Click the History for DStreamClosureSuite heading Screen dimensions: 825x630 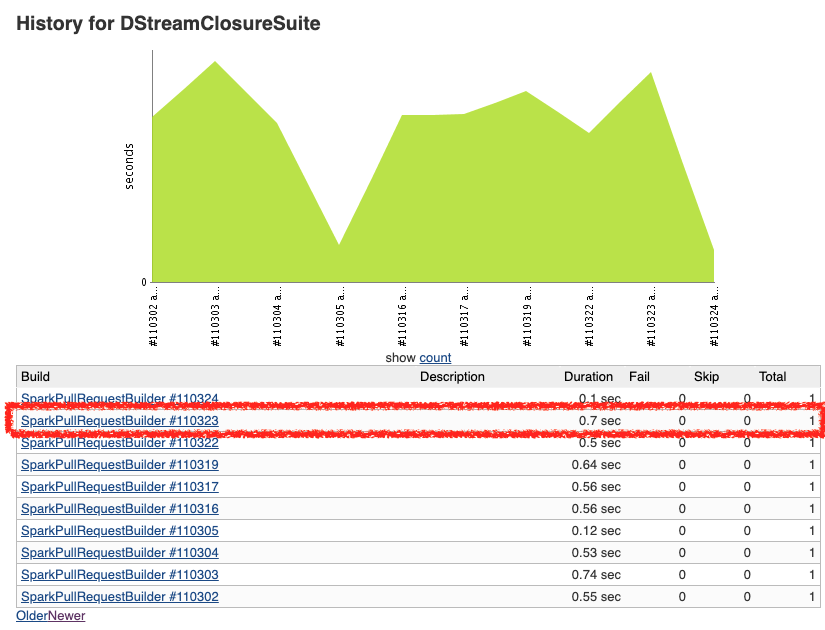point(168,24)
